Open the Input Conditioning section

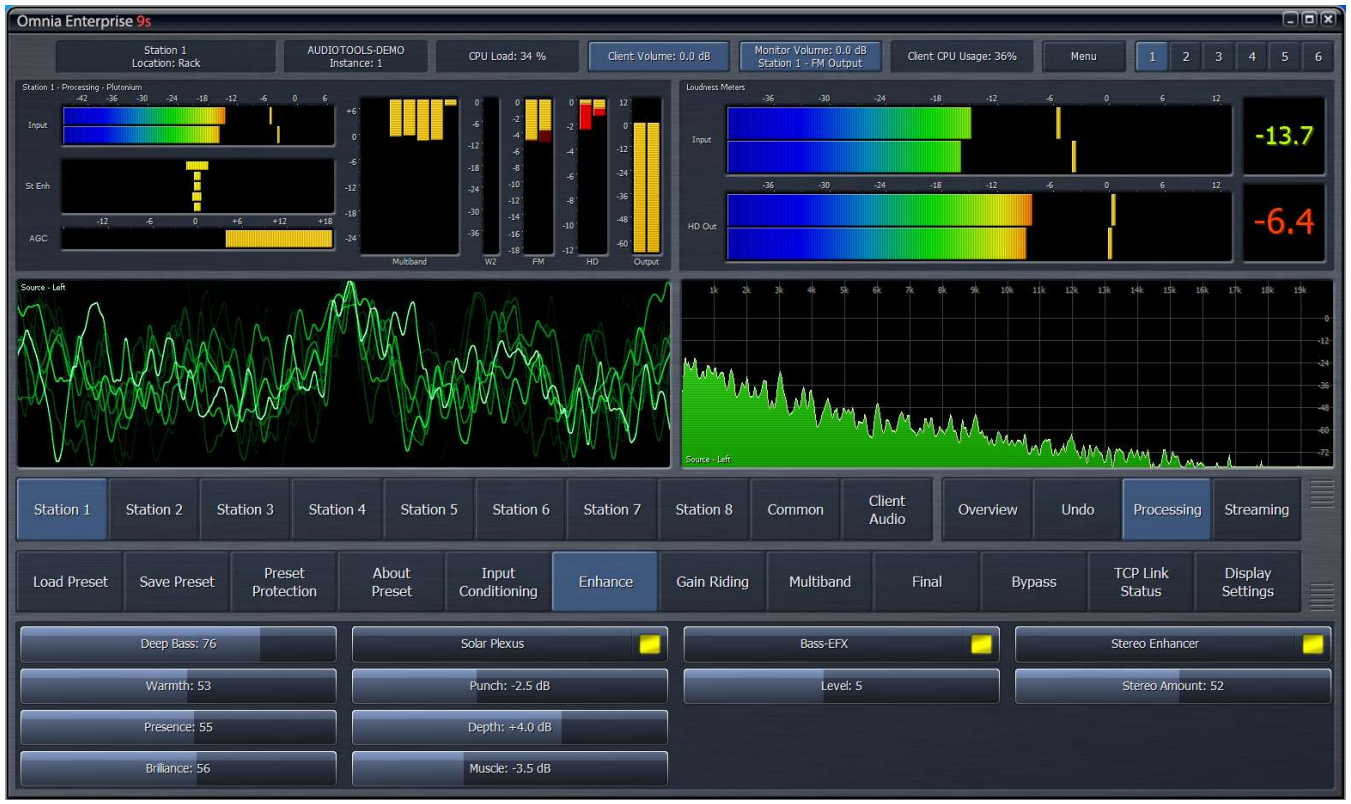[x=497, y=581]
